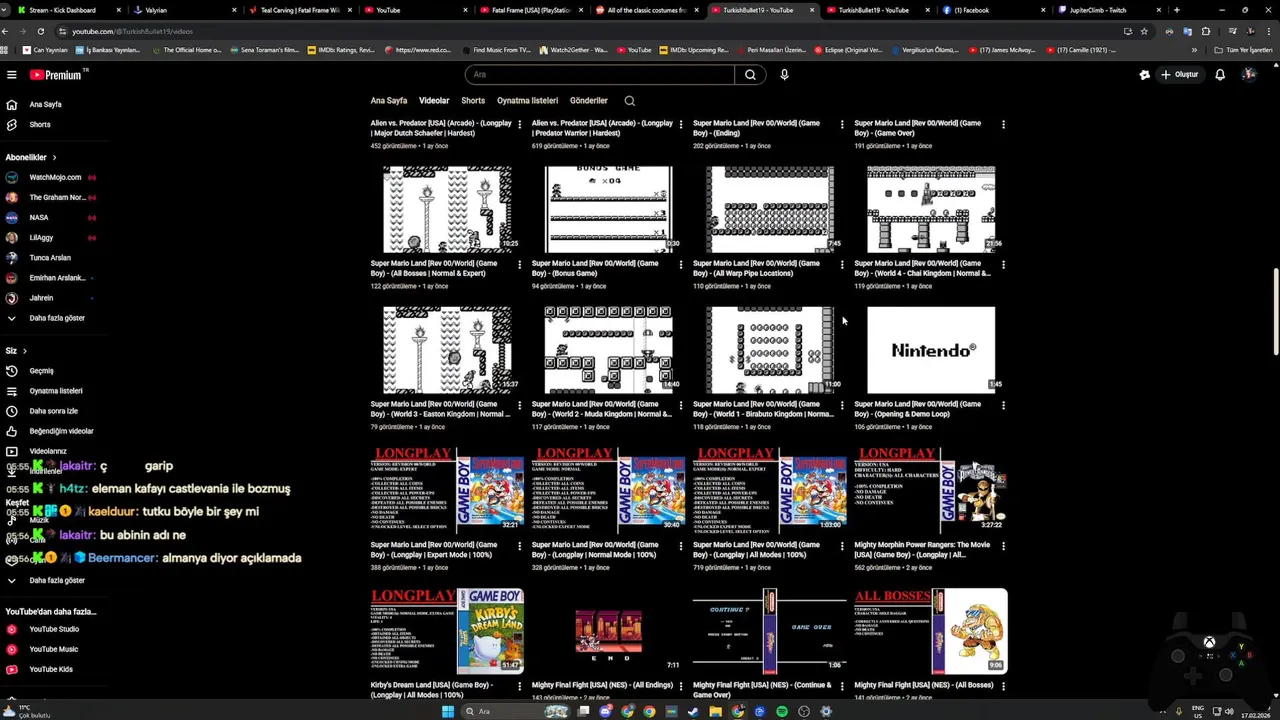This screenshot has width=1280, height=720.
Task: Open Shorts from the sidebar
Action: click(x=40, y=125)
